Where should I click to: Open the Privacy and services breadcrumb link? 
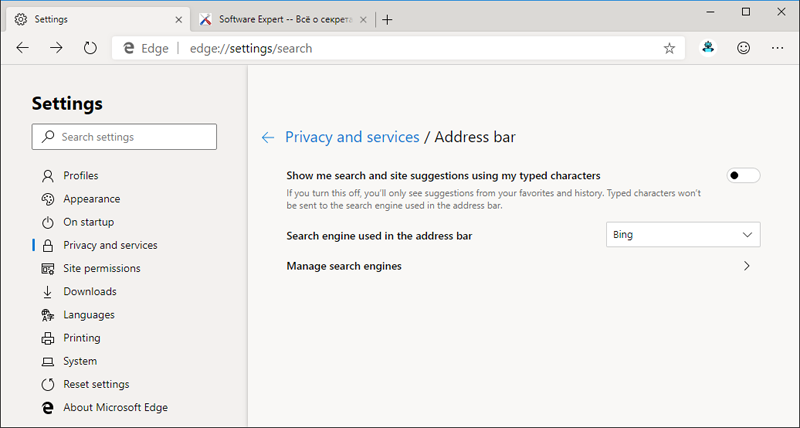pos(352,137)
